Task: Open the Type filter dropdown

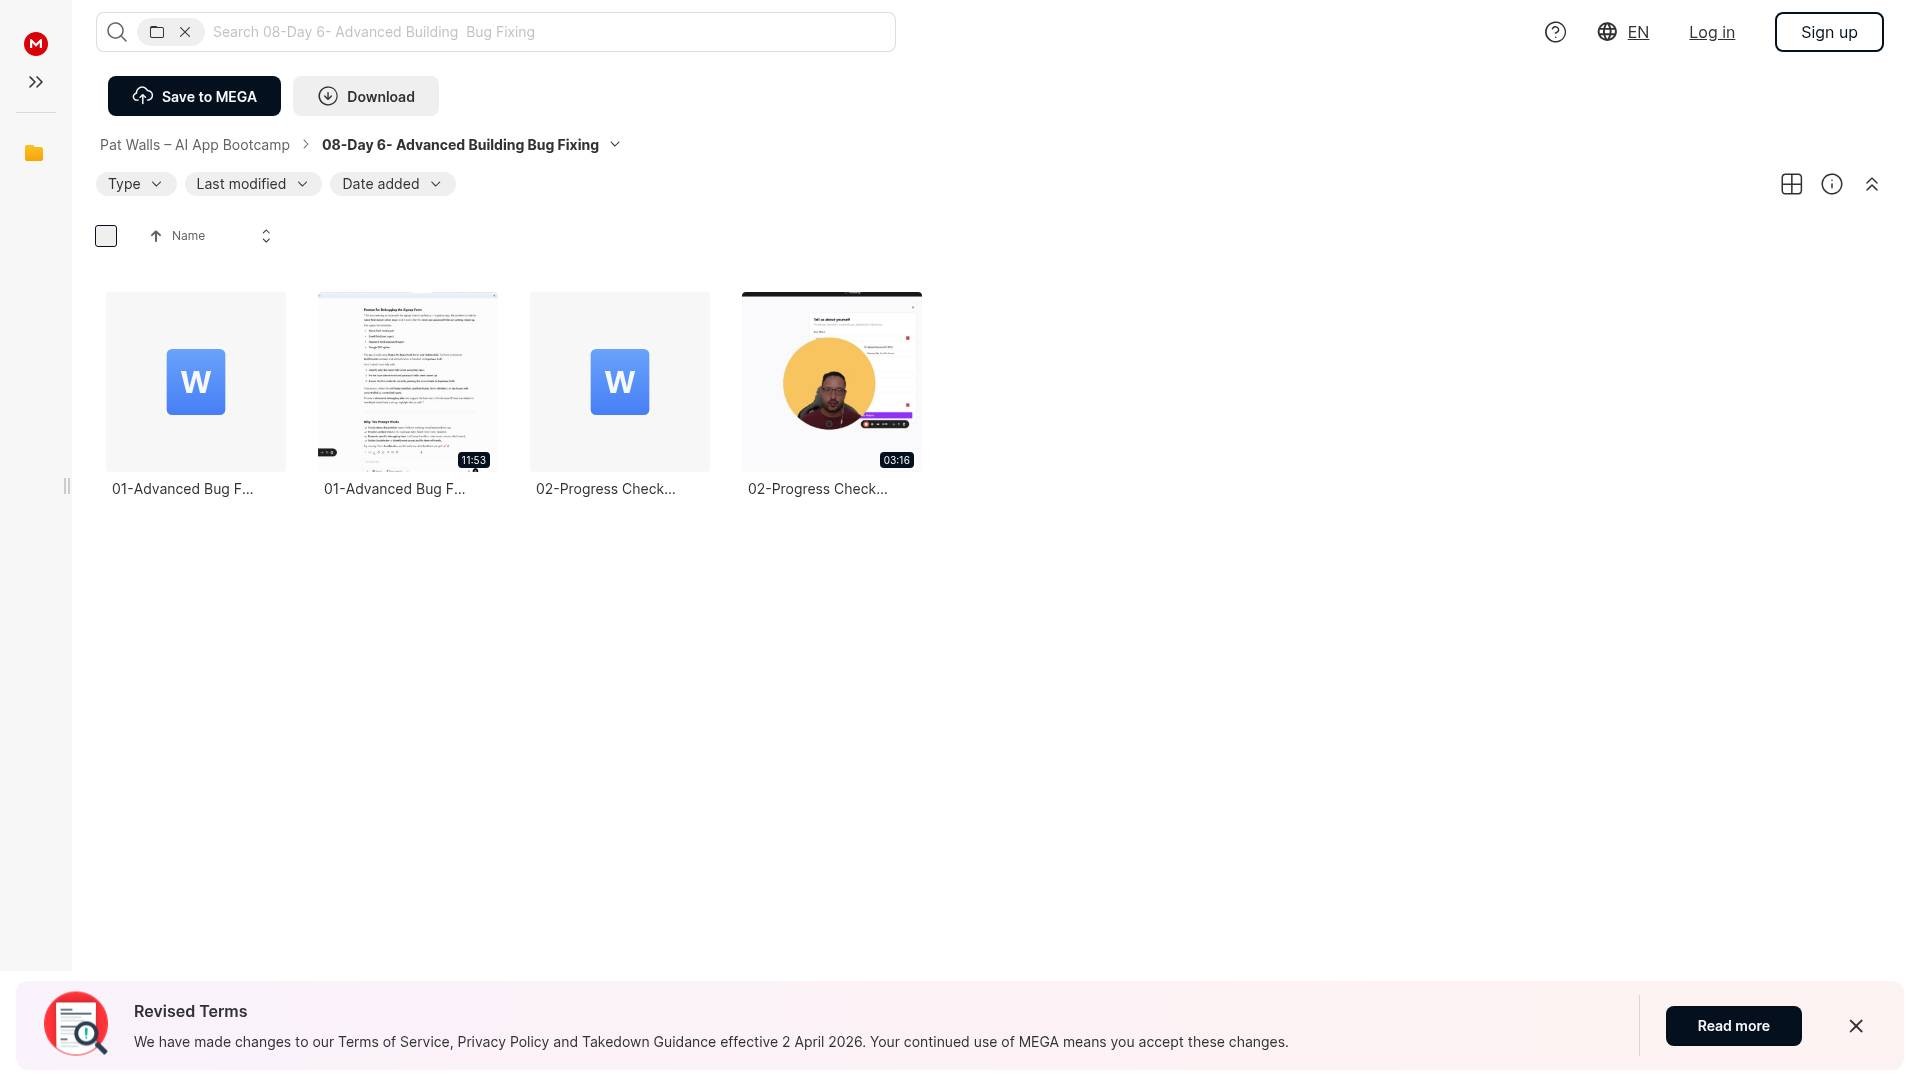Action: click(x=135, y=184)
